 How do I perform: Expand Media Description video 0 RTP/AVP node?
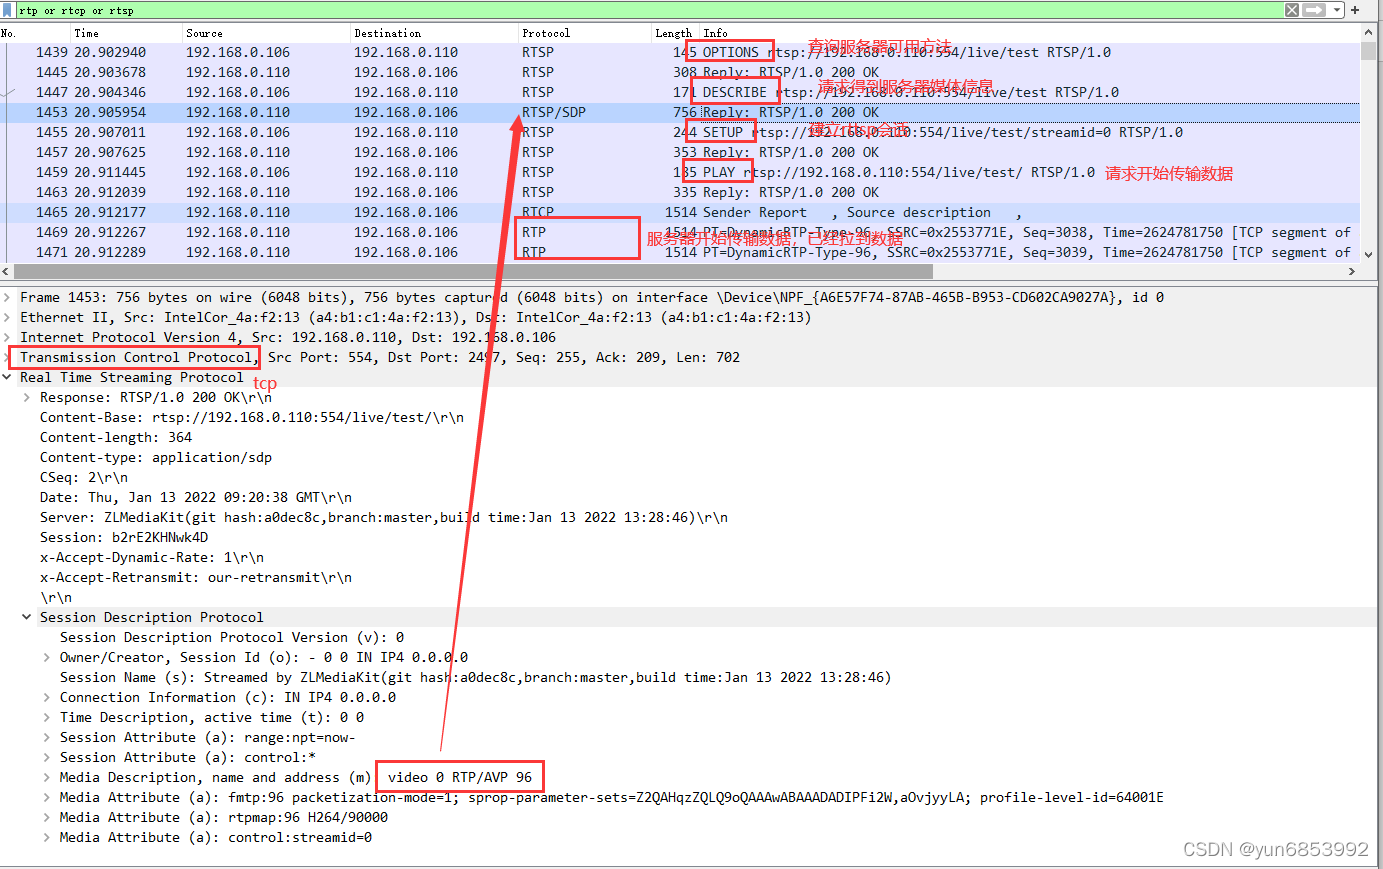(x=47, y=777)
